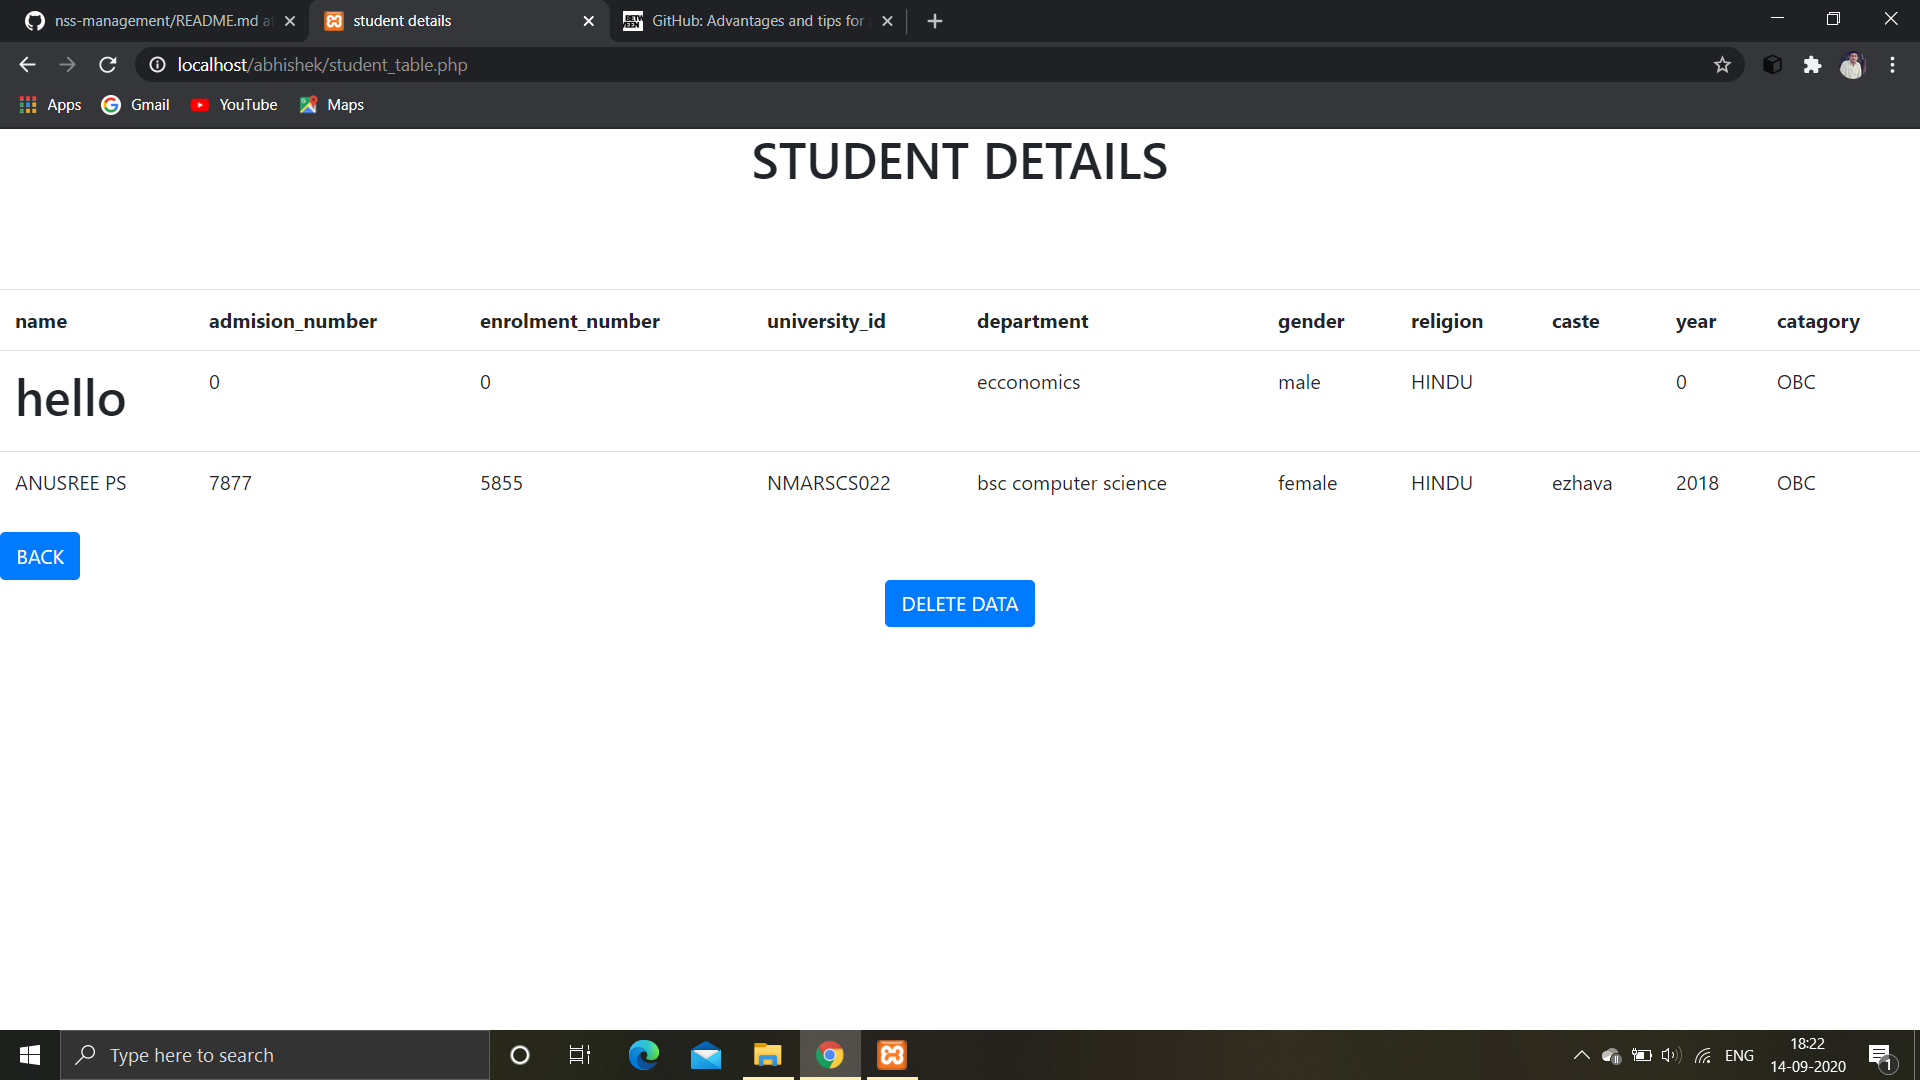The image size is (1920, 1080).
Task: Open the volume control in system tray
Action: [x=1672, y=1055]
